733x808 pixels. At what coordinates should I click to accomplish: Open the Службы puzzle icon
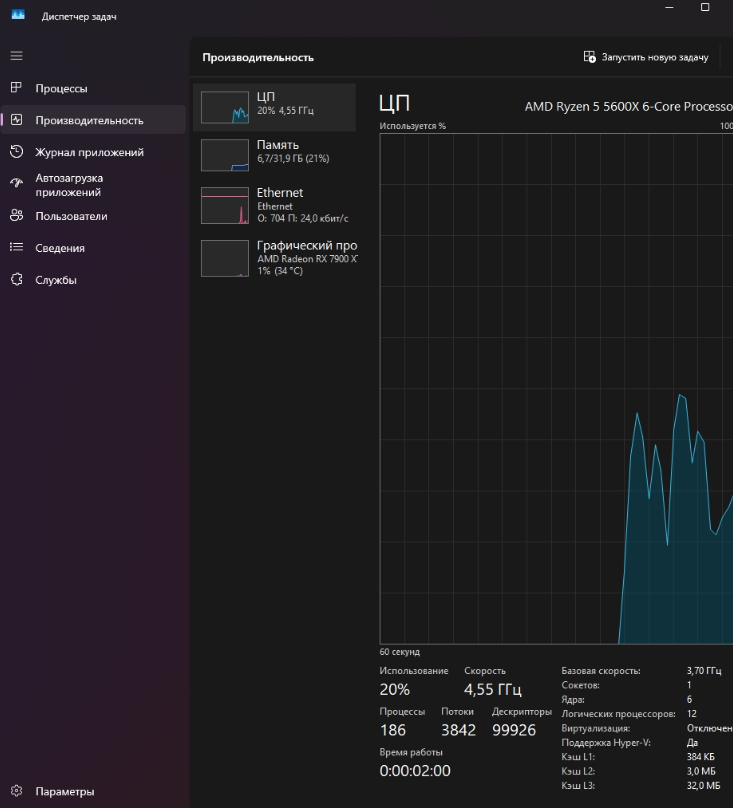(16, 280)
